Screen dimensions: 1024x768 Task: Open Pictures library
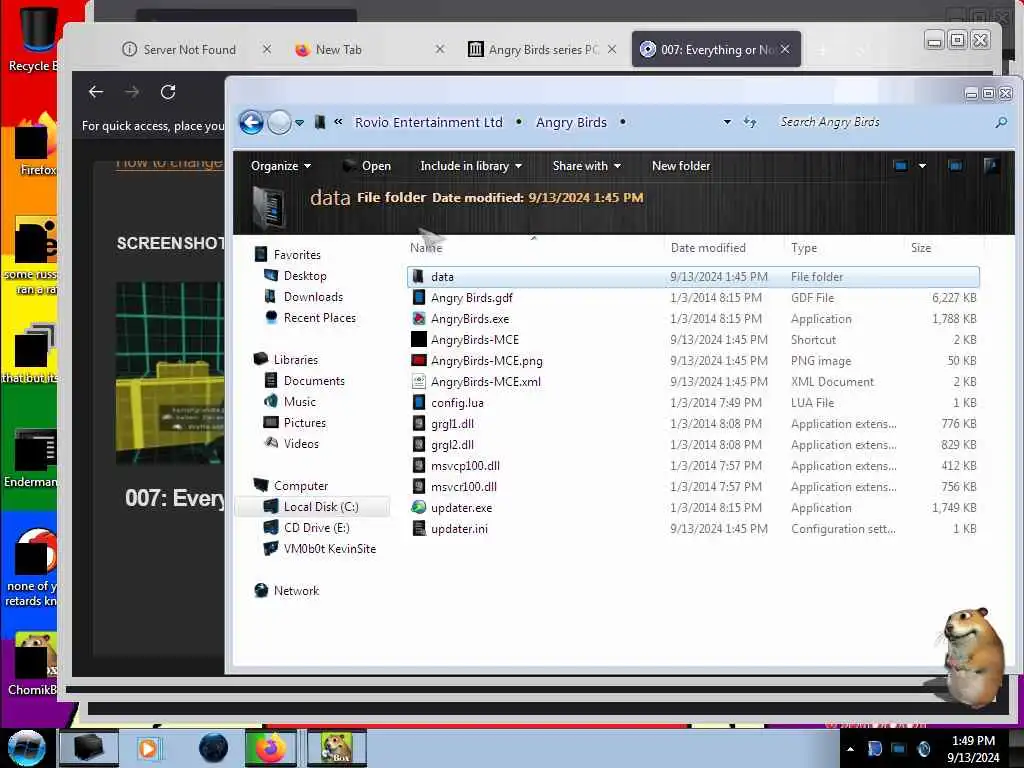[x=304, y=423]
